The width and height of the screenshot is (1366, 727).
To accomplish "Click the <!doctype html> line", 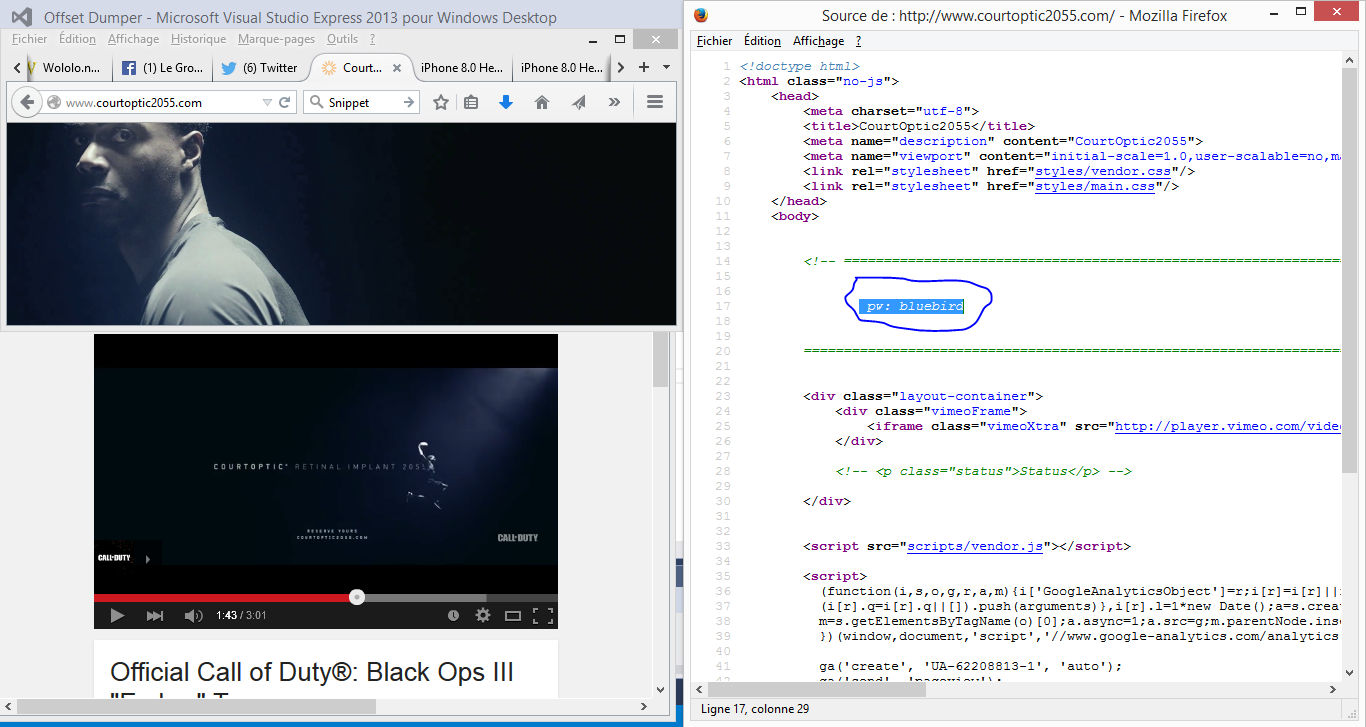I will tap(799, 66).
